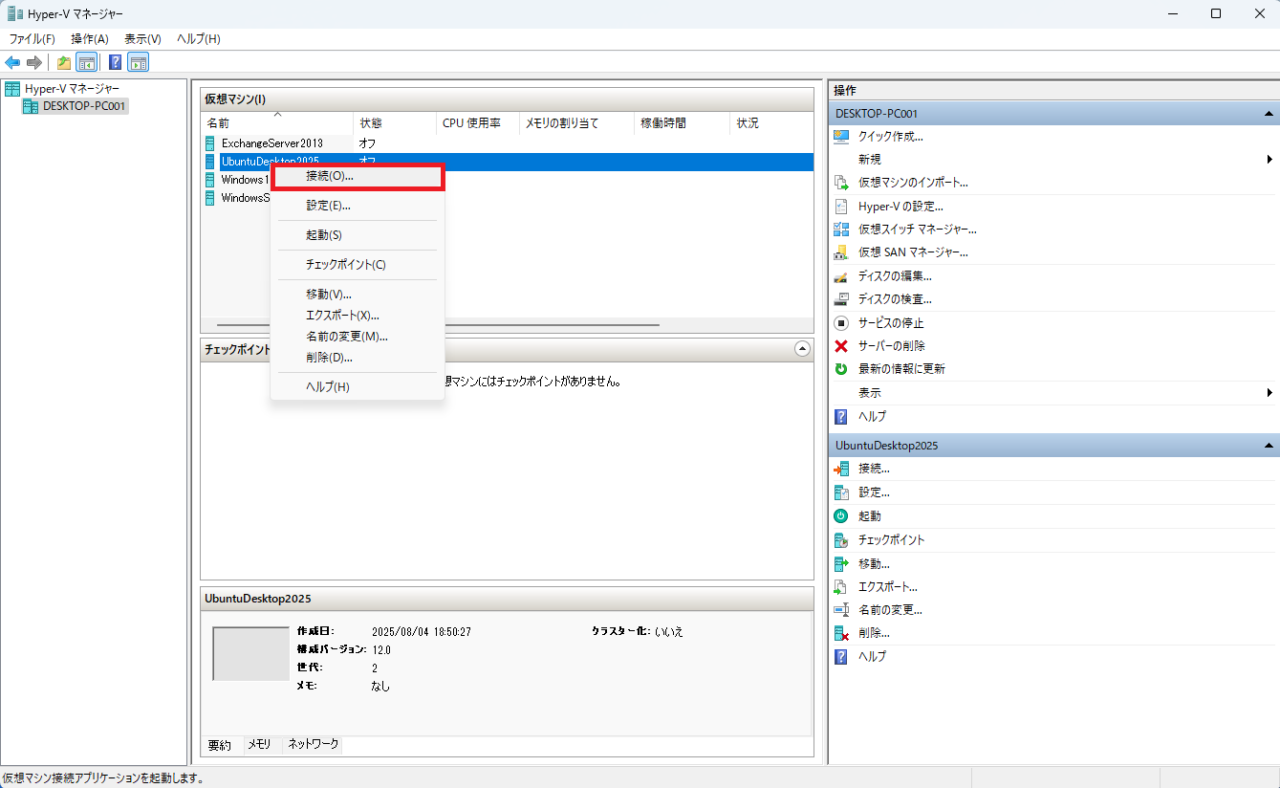Click ディスクの編集 icon

click(841, 276)
